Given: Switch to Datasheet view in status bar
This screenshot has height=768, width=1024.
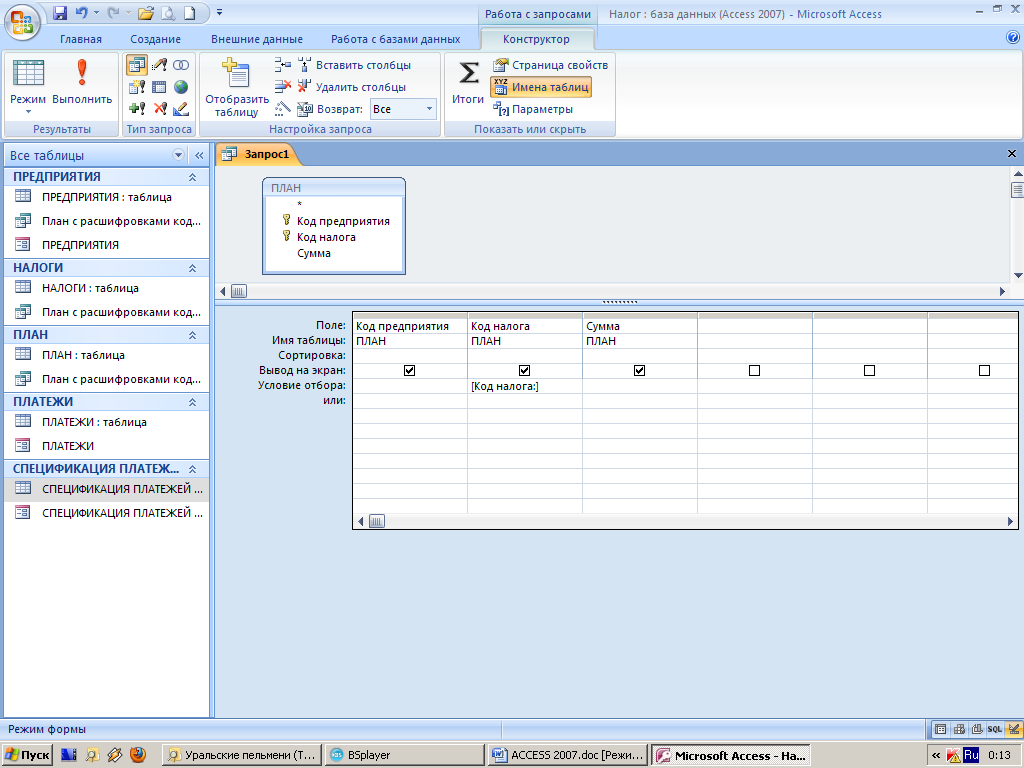Looking at the screenshot, I should tap(940, 729).
